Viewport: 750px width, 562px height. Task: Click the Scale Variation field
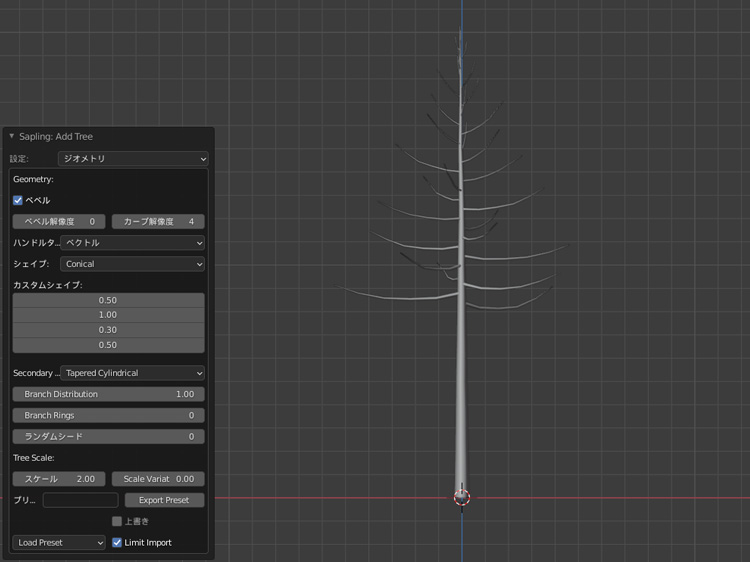(x=158, y=479)
